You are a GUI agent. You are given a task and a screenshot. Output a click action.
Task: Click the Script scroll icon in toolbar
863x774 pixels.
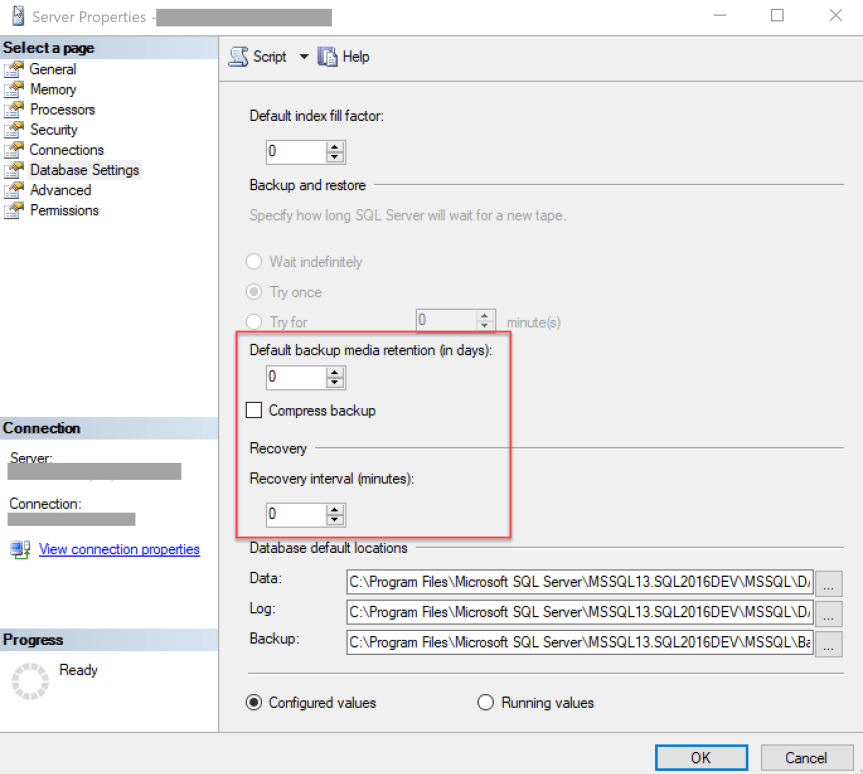pos(238,57)
